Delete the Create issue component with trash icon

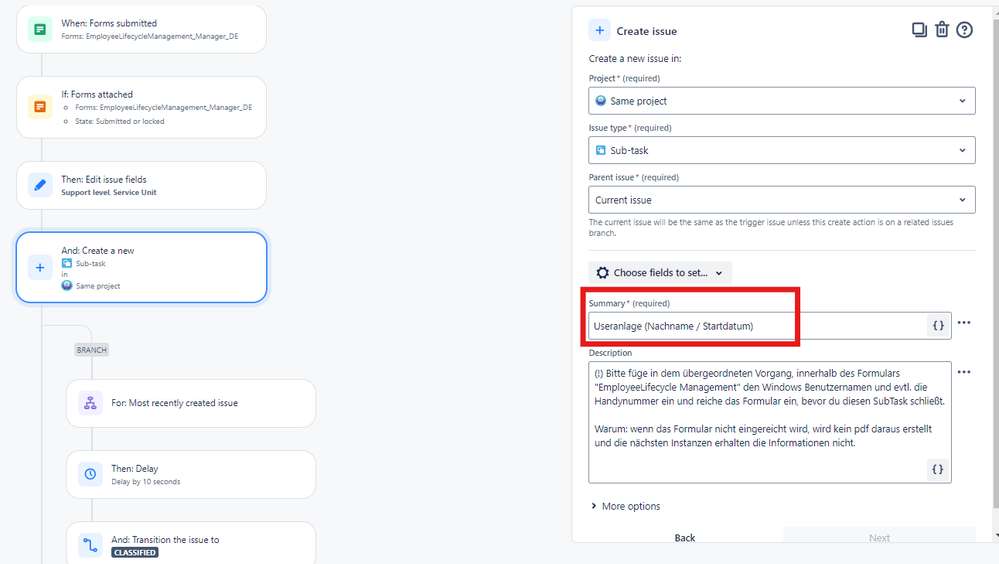click(x=942, y=30)
